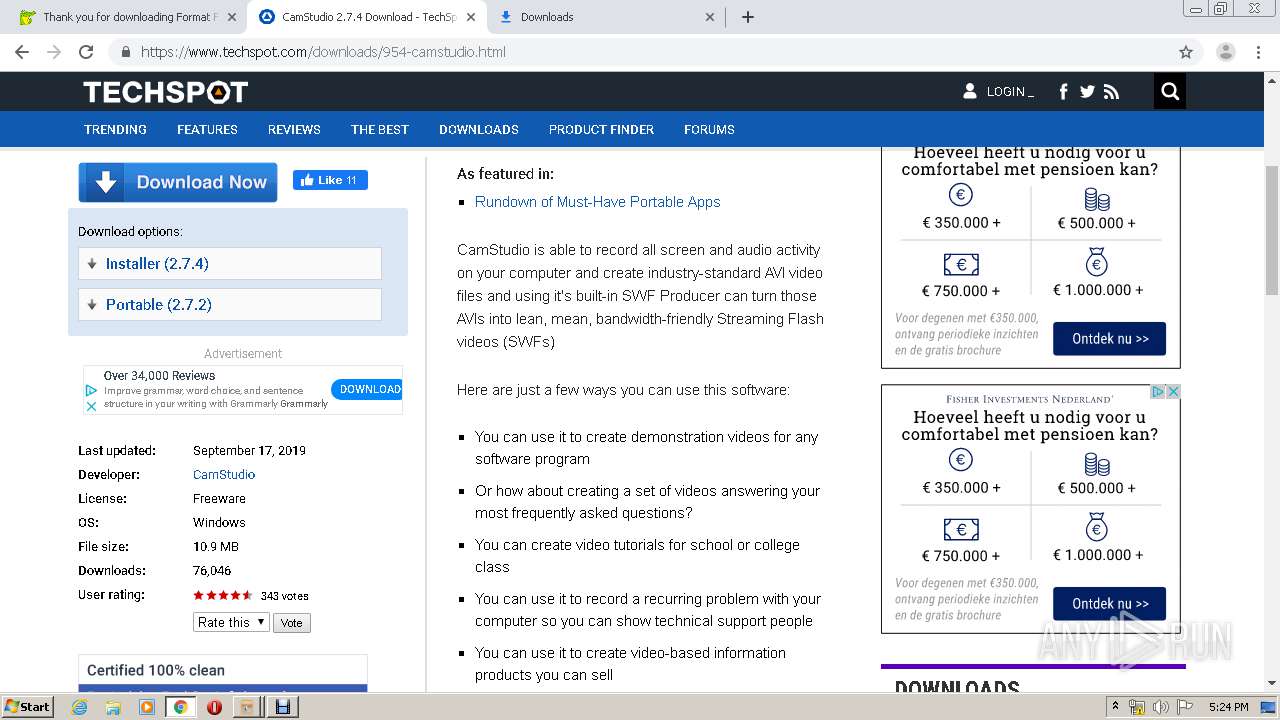Open Opera from taskbar
The image size is (1280, 720).
[214, 707]
